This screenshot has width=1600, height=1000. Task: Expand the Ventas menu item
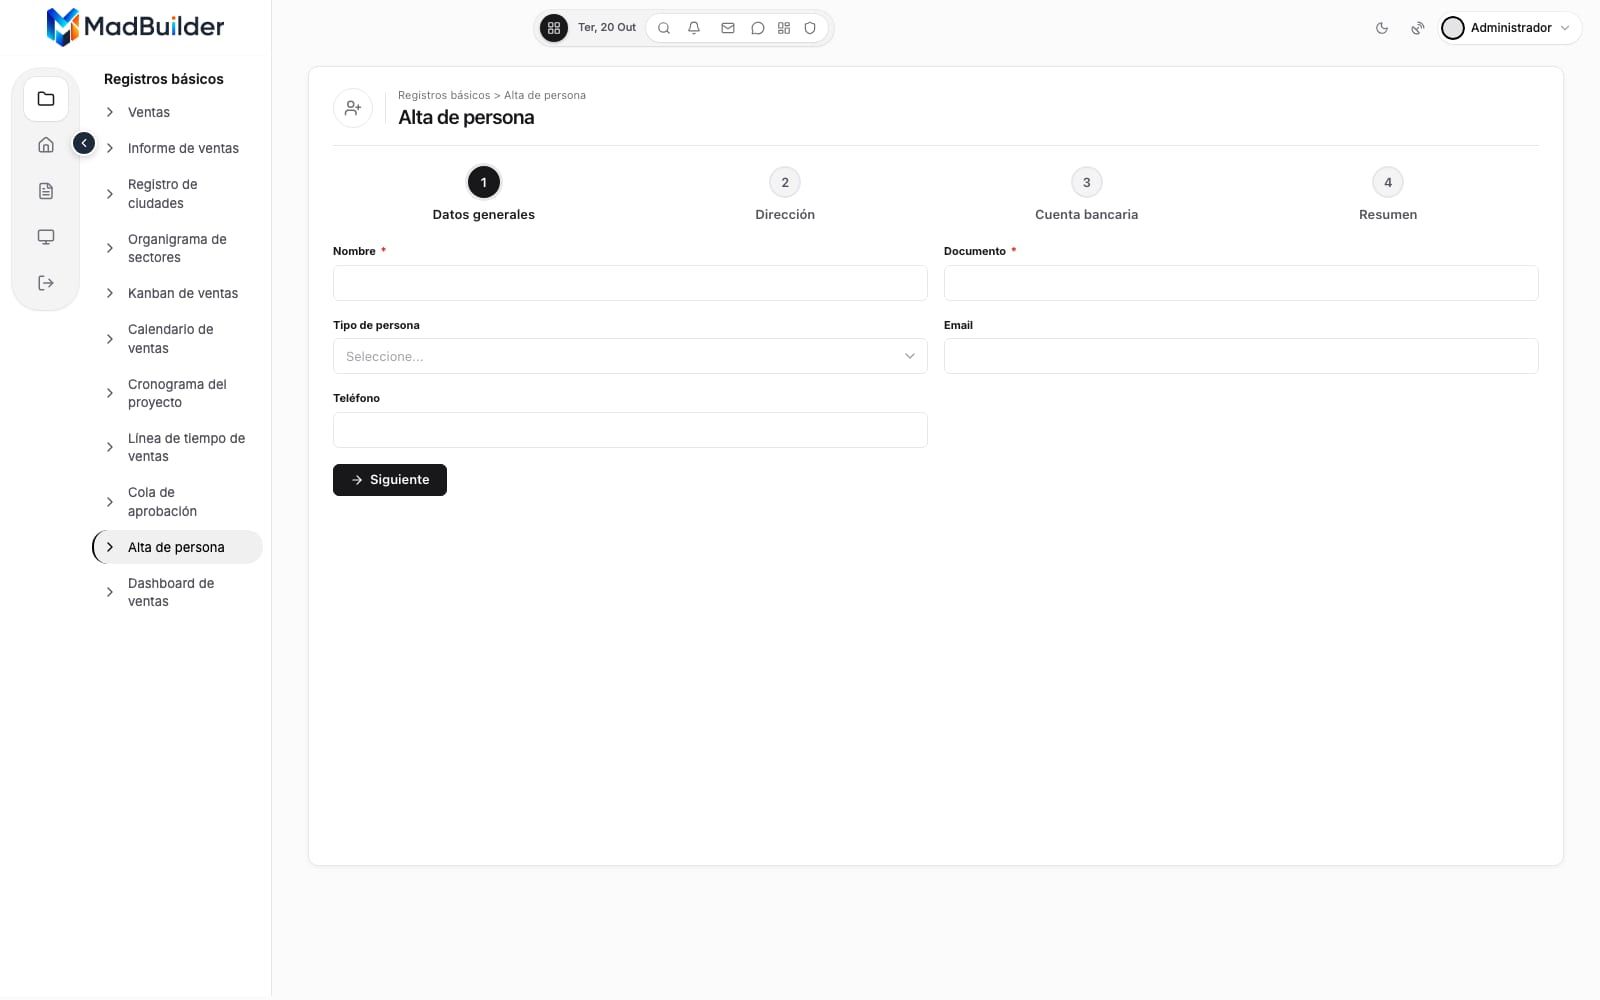178,112
